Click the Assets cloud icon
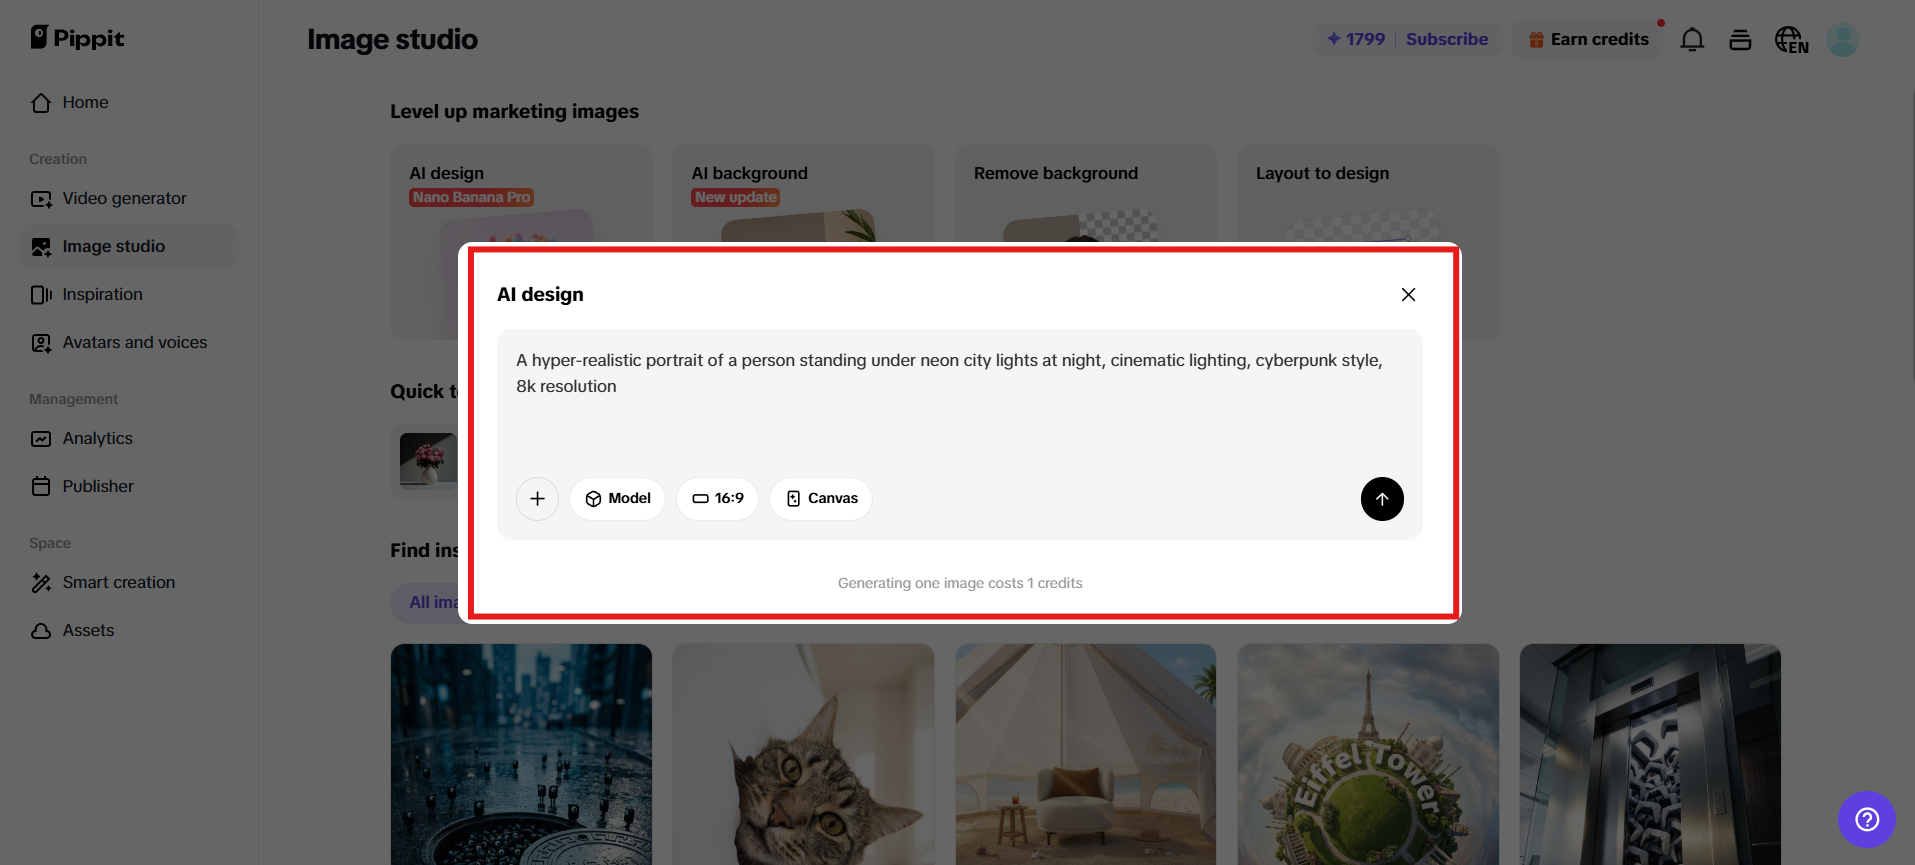This screenshot has height=865, width=1915. click(x=41, y=631)
